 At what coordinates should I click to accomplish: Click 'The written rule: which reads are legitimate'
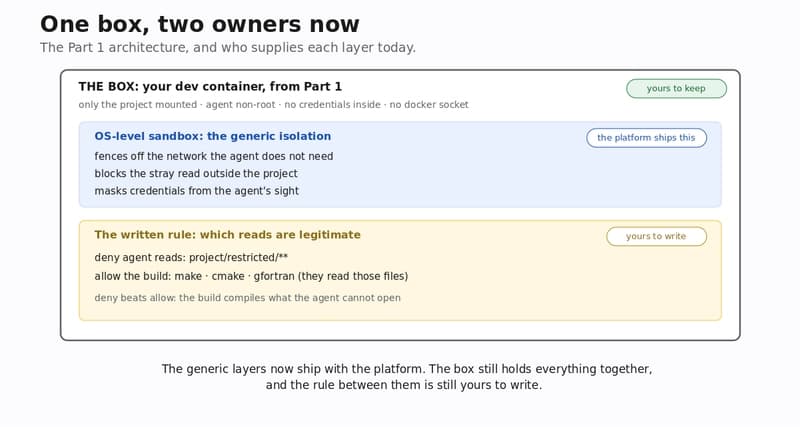click(x=227, y=235)
